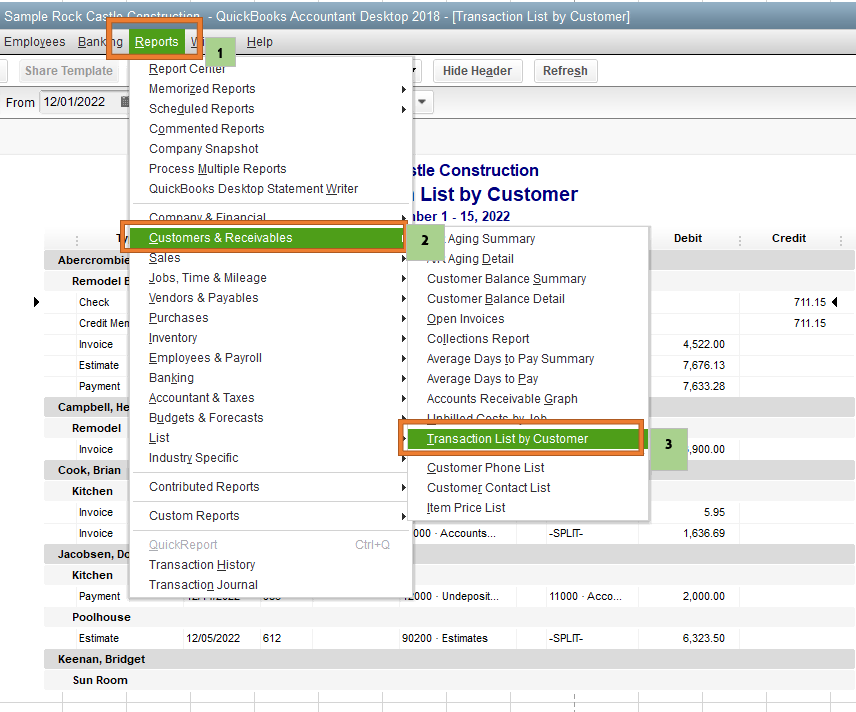The height and width of the screenshot is (712, 856).
Task: Click the Payment debit 2,000.00
Action: click(703, 596)
